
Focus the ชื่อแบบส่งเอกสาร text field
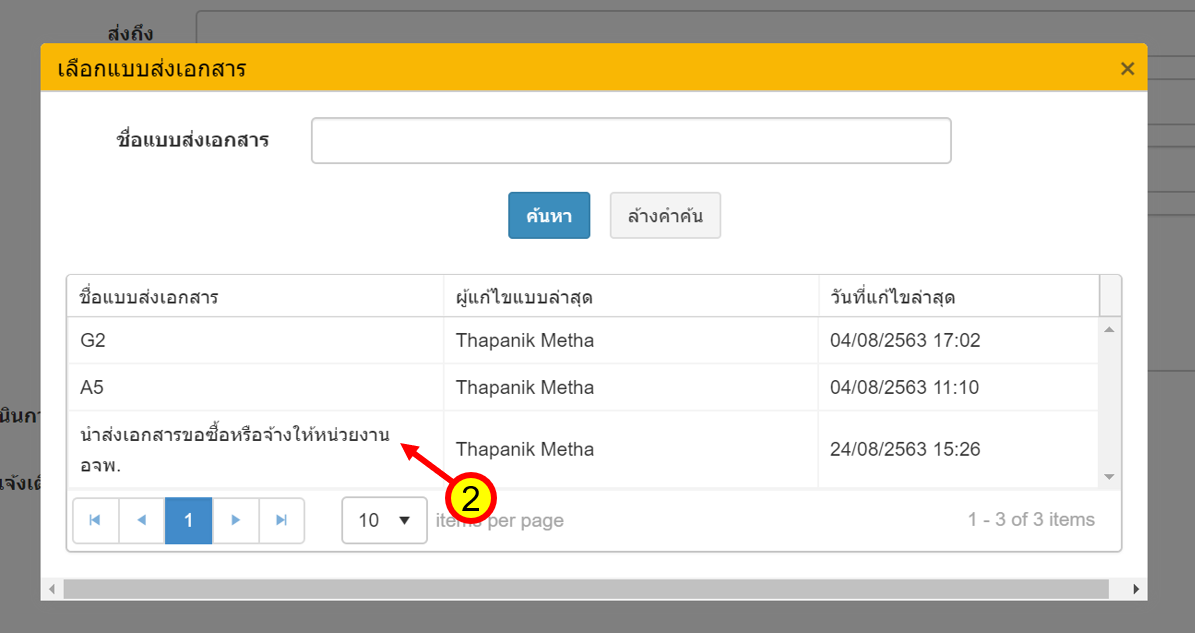[x=630, y=141]
